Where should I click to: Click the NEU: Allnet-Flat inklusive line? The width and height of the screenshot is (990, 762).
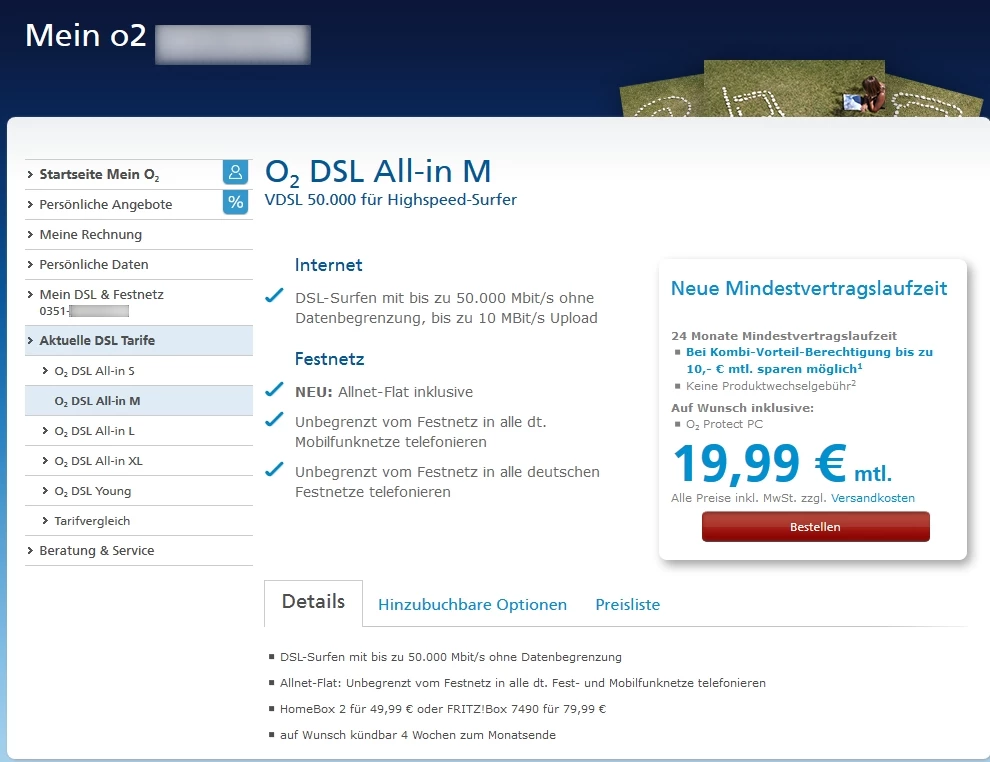point(384,392)
